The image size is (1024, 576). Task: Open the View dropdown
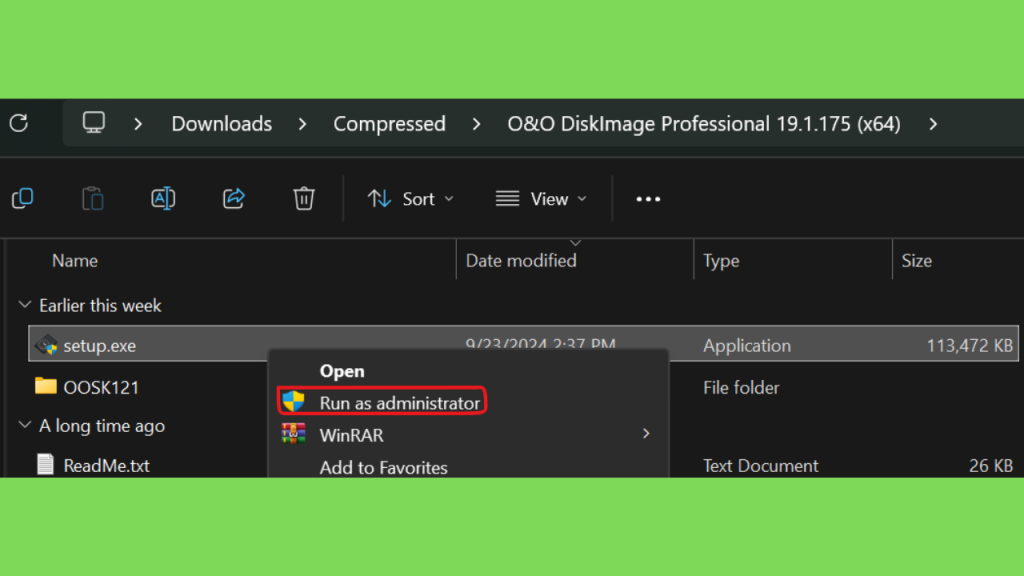pyautogui.click(x=541, y=199)
